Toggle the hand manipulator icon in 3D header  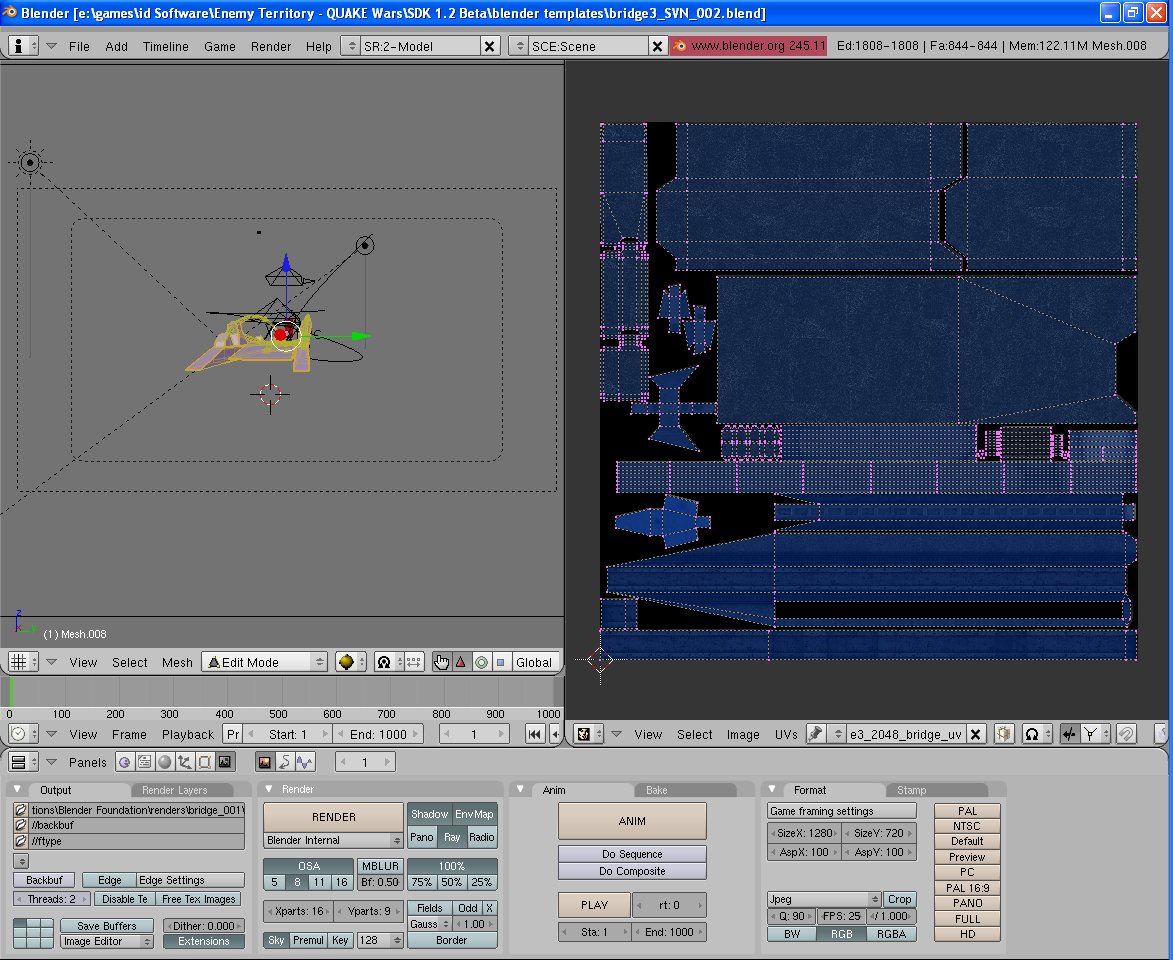pyautogui.click(x=442, y=662)
